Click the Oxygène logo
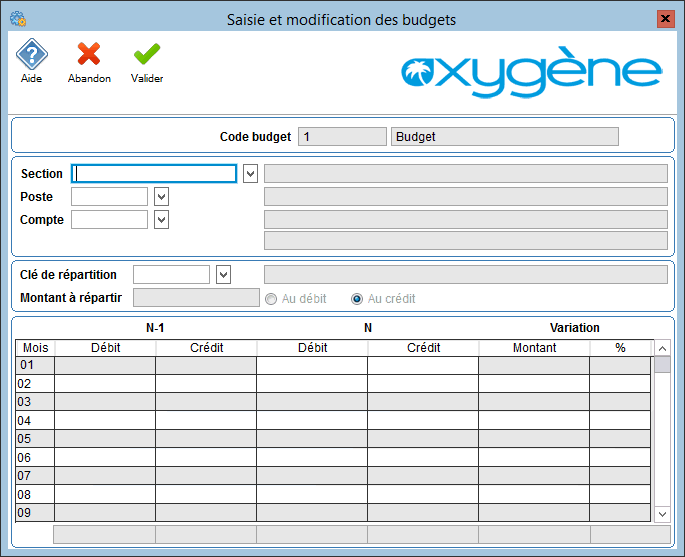Viewport: 685px width, 557px height. coord(531,74)
